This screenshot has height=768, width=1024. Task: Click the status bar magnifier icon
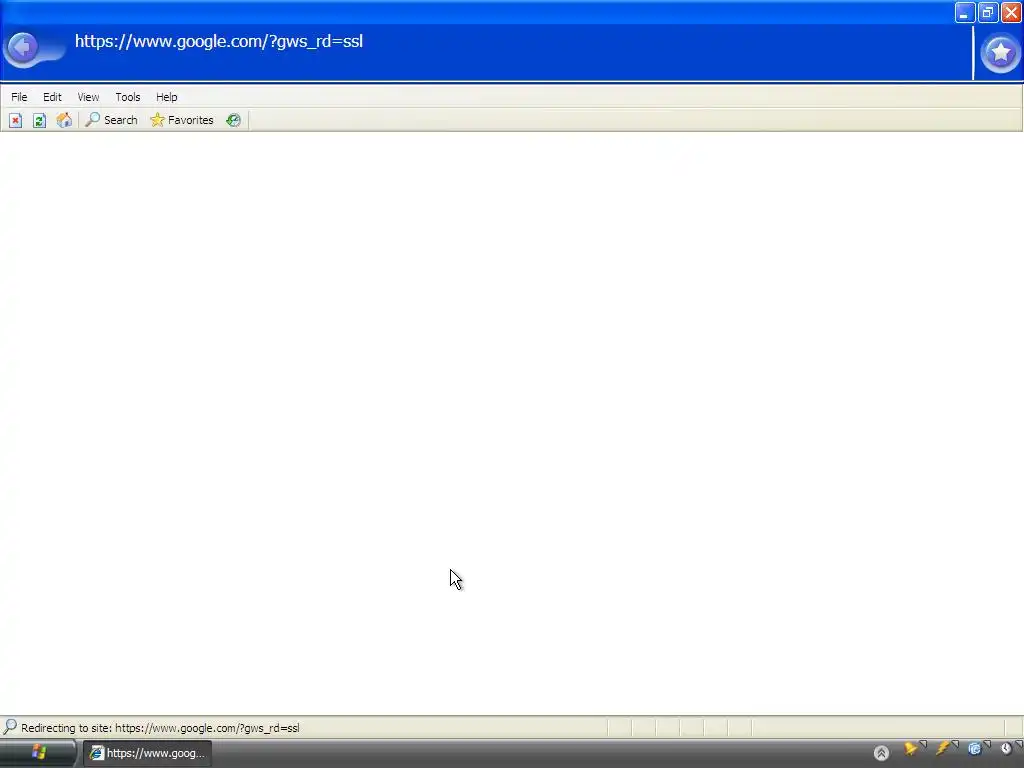pos(10,727)
